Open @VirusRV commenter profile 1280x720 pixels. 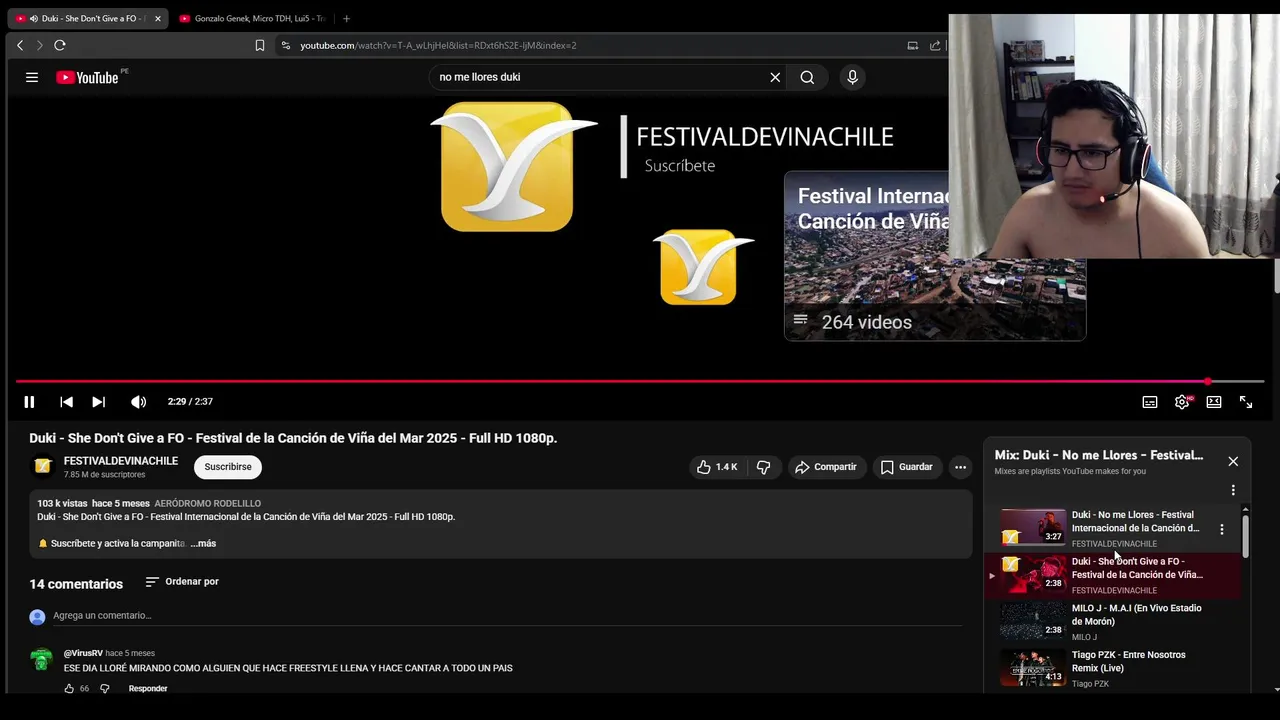tap(83, 653)
